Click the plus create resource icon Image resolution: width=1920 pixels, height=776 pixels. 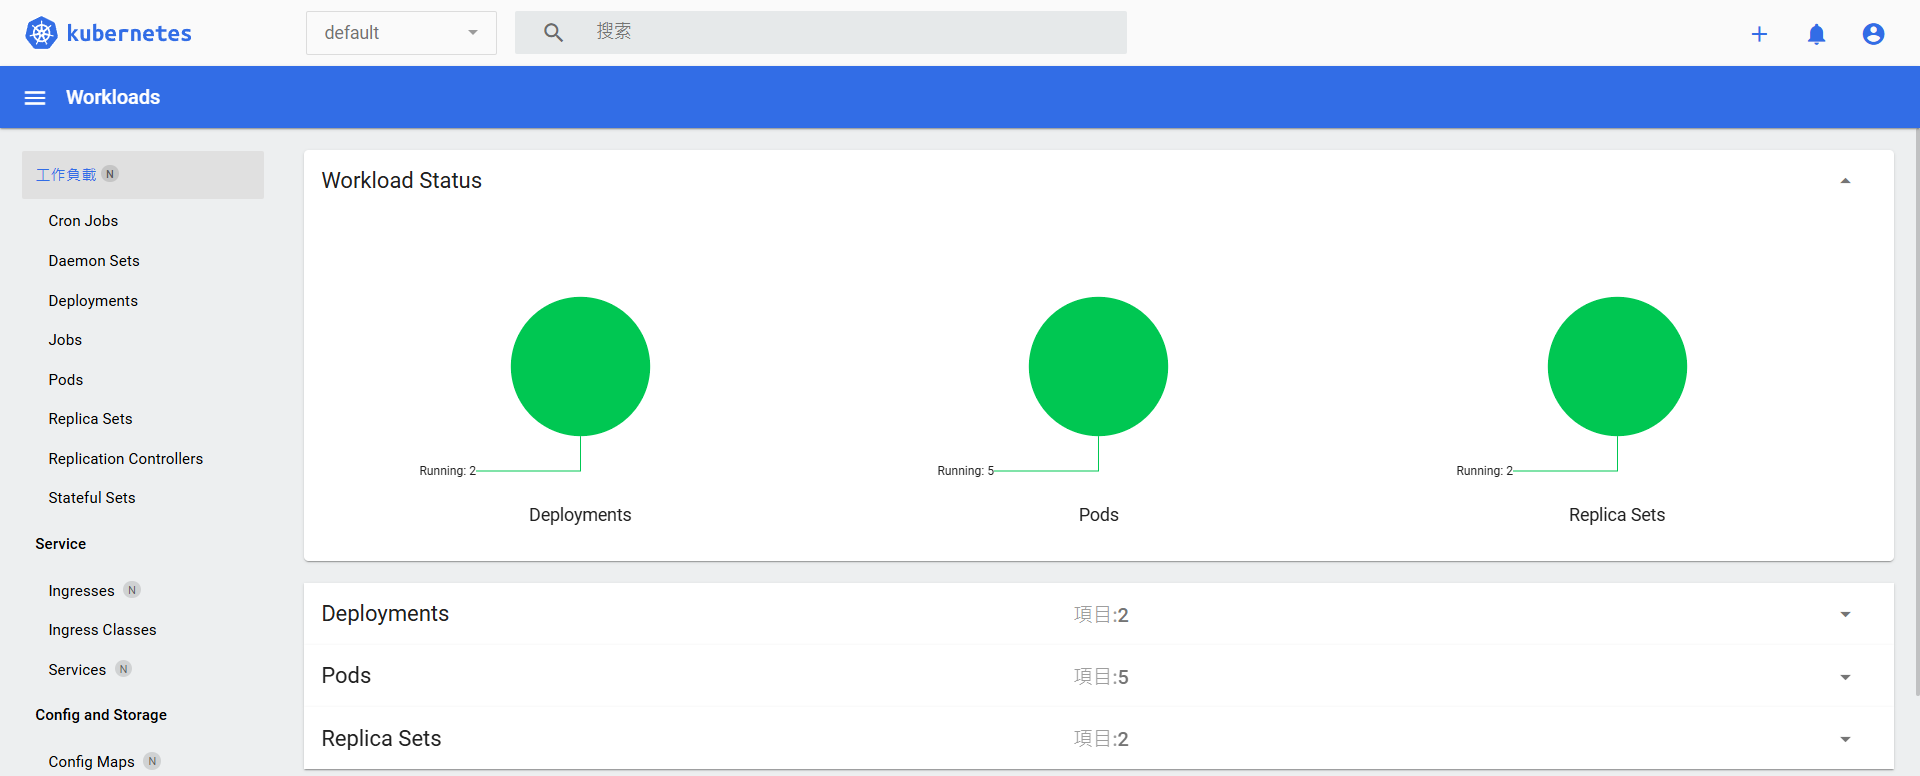point(1759,34)
